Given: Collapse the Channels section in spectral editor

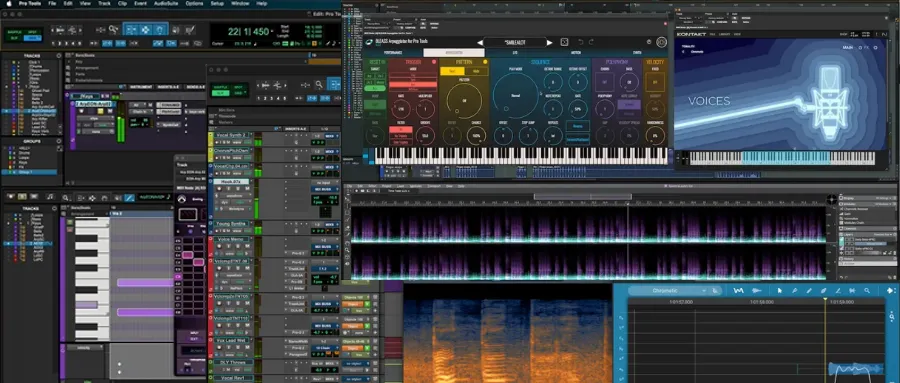Looking at the screenshot, I should coord(841,229).
